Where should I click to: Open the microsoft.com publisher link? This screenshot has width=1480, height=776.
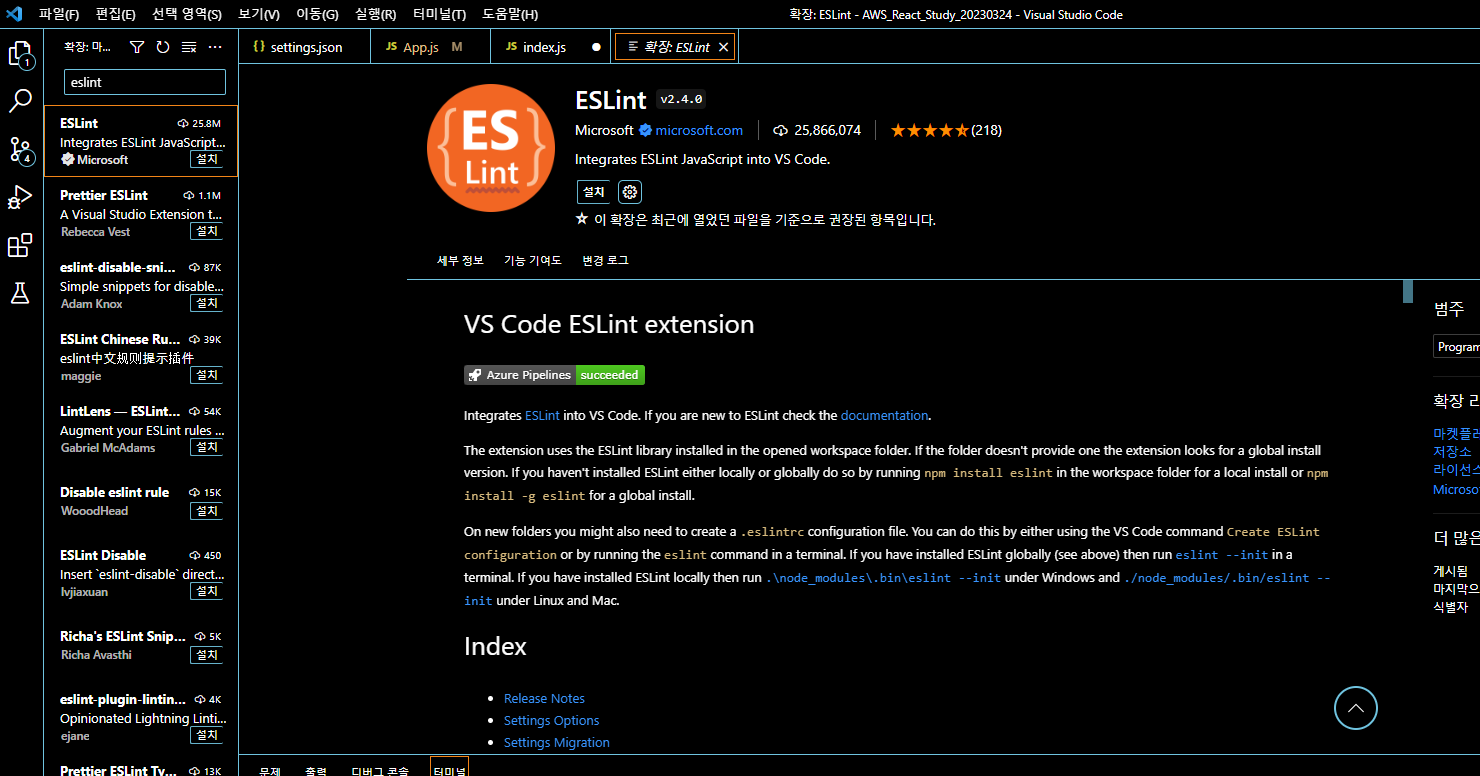[x=699, y=130]
